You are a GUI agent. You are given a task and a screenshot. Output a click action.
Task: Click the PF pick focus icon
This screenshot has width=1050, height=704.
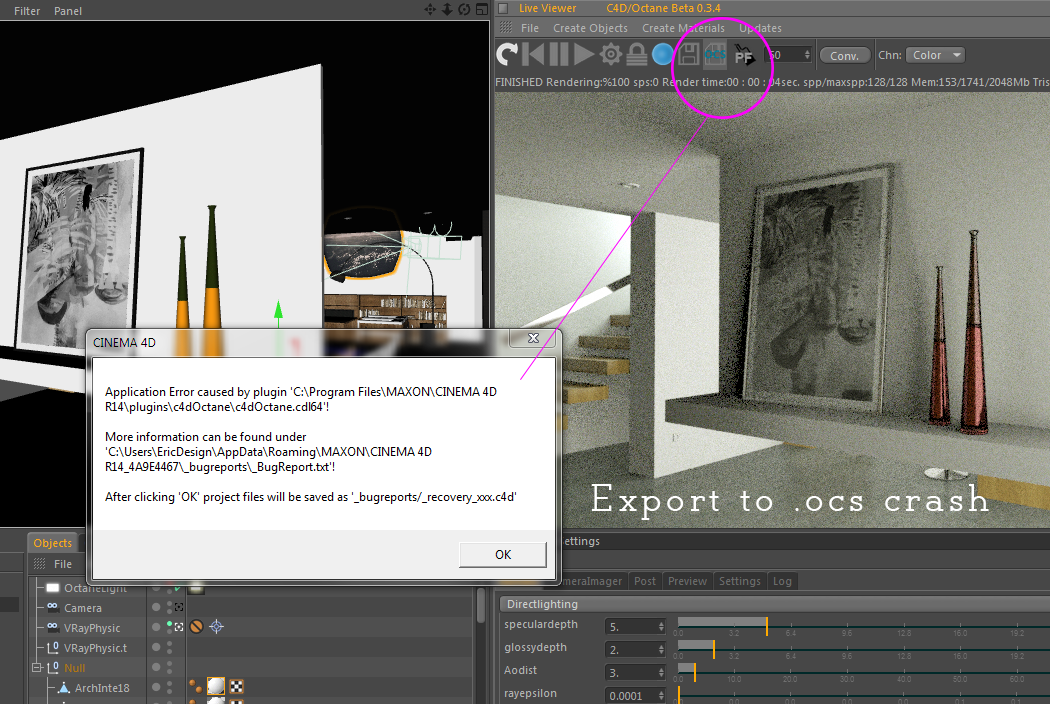[745, 56]
